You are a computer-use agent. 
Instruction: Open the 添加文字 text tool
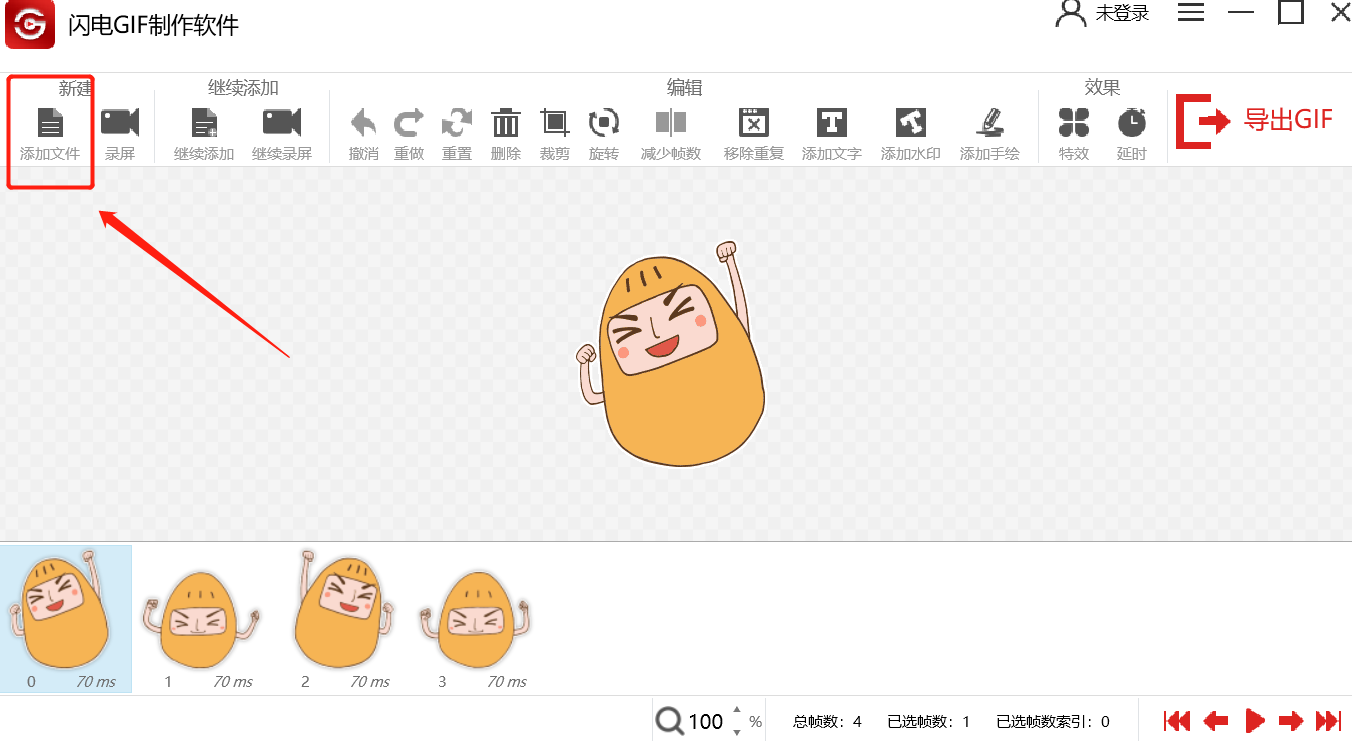[x=832, y=130]
